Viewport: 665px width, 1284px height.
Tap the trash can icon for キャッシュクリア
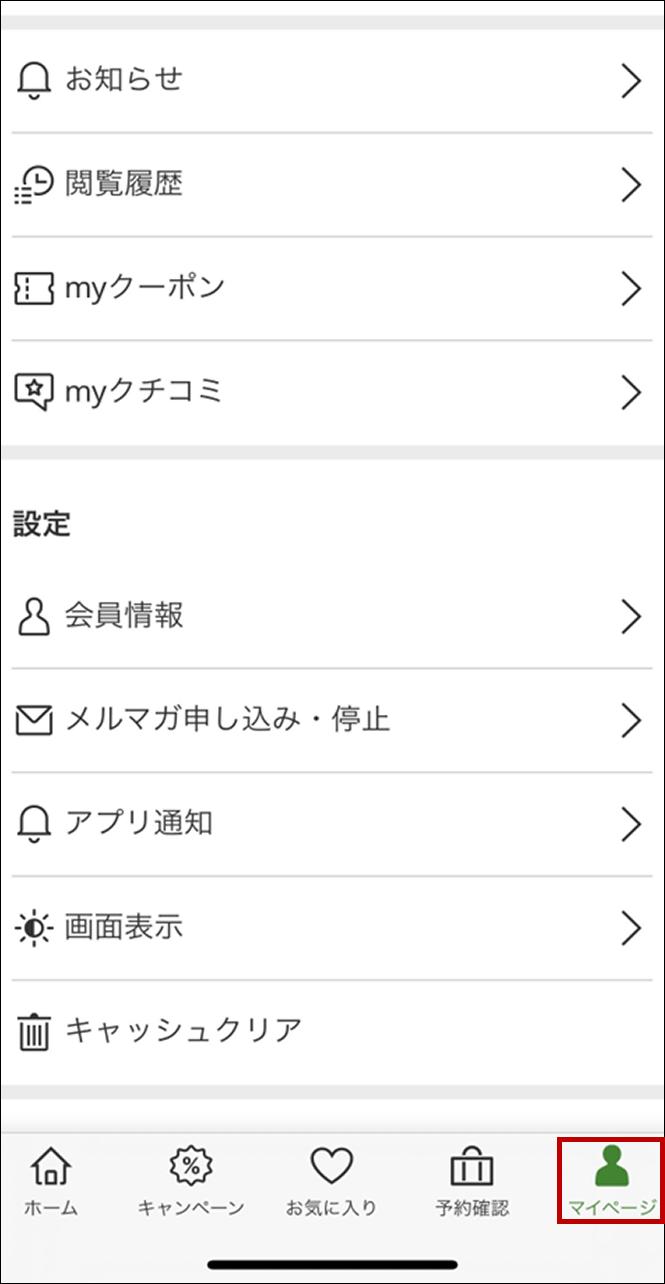point(34,1031)
